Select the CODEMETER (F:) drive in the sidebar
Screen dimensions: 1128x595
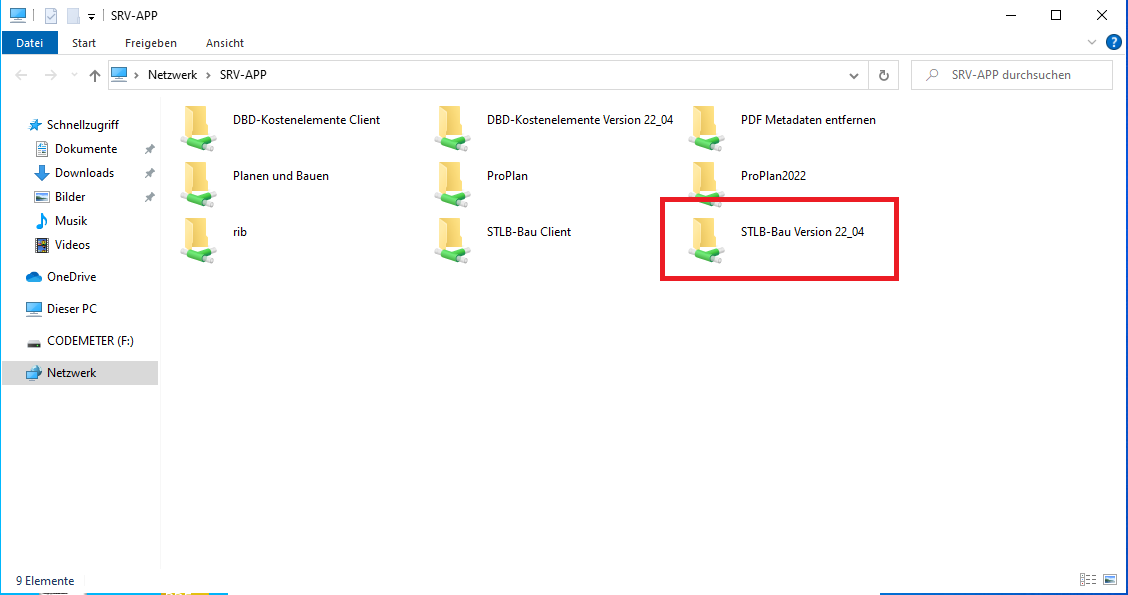click(89, 341)
